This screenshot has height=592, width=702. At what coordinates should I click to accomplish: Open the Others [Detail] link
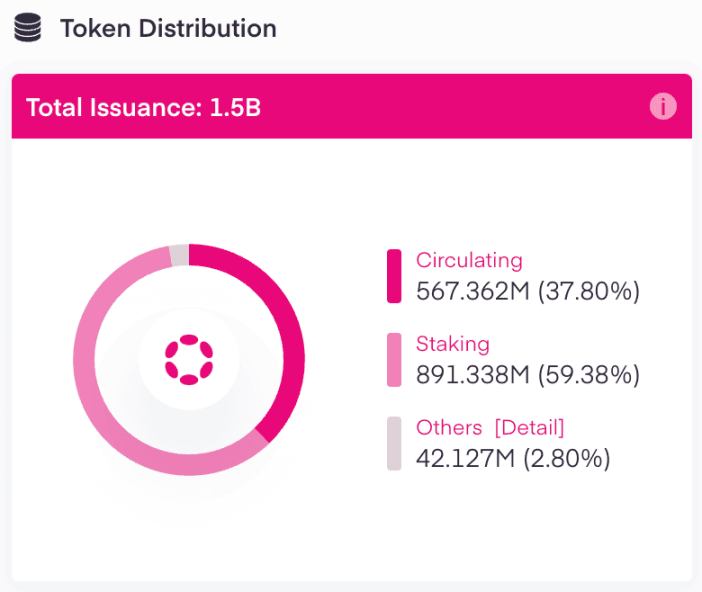(x=530, y=428)
